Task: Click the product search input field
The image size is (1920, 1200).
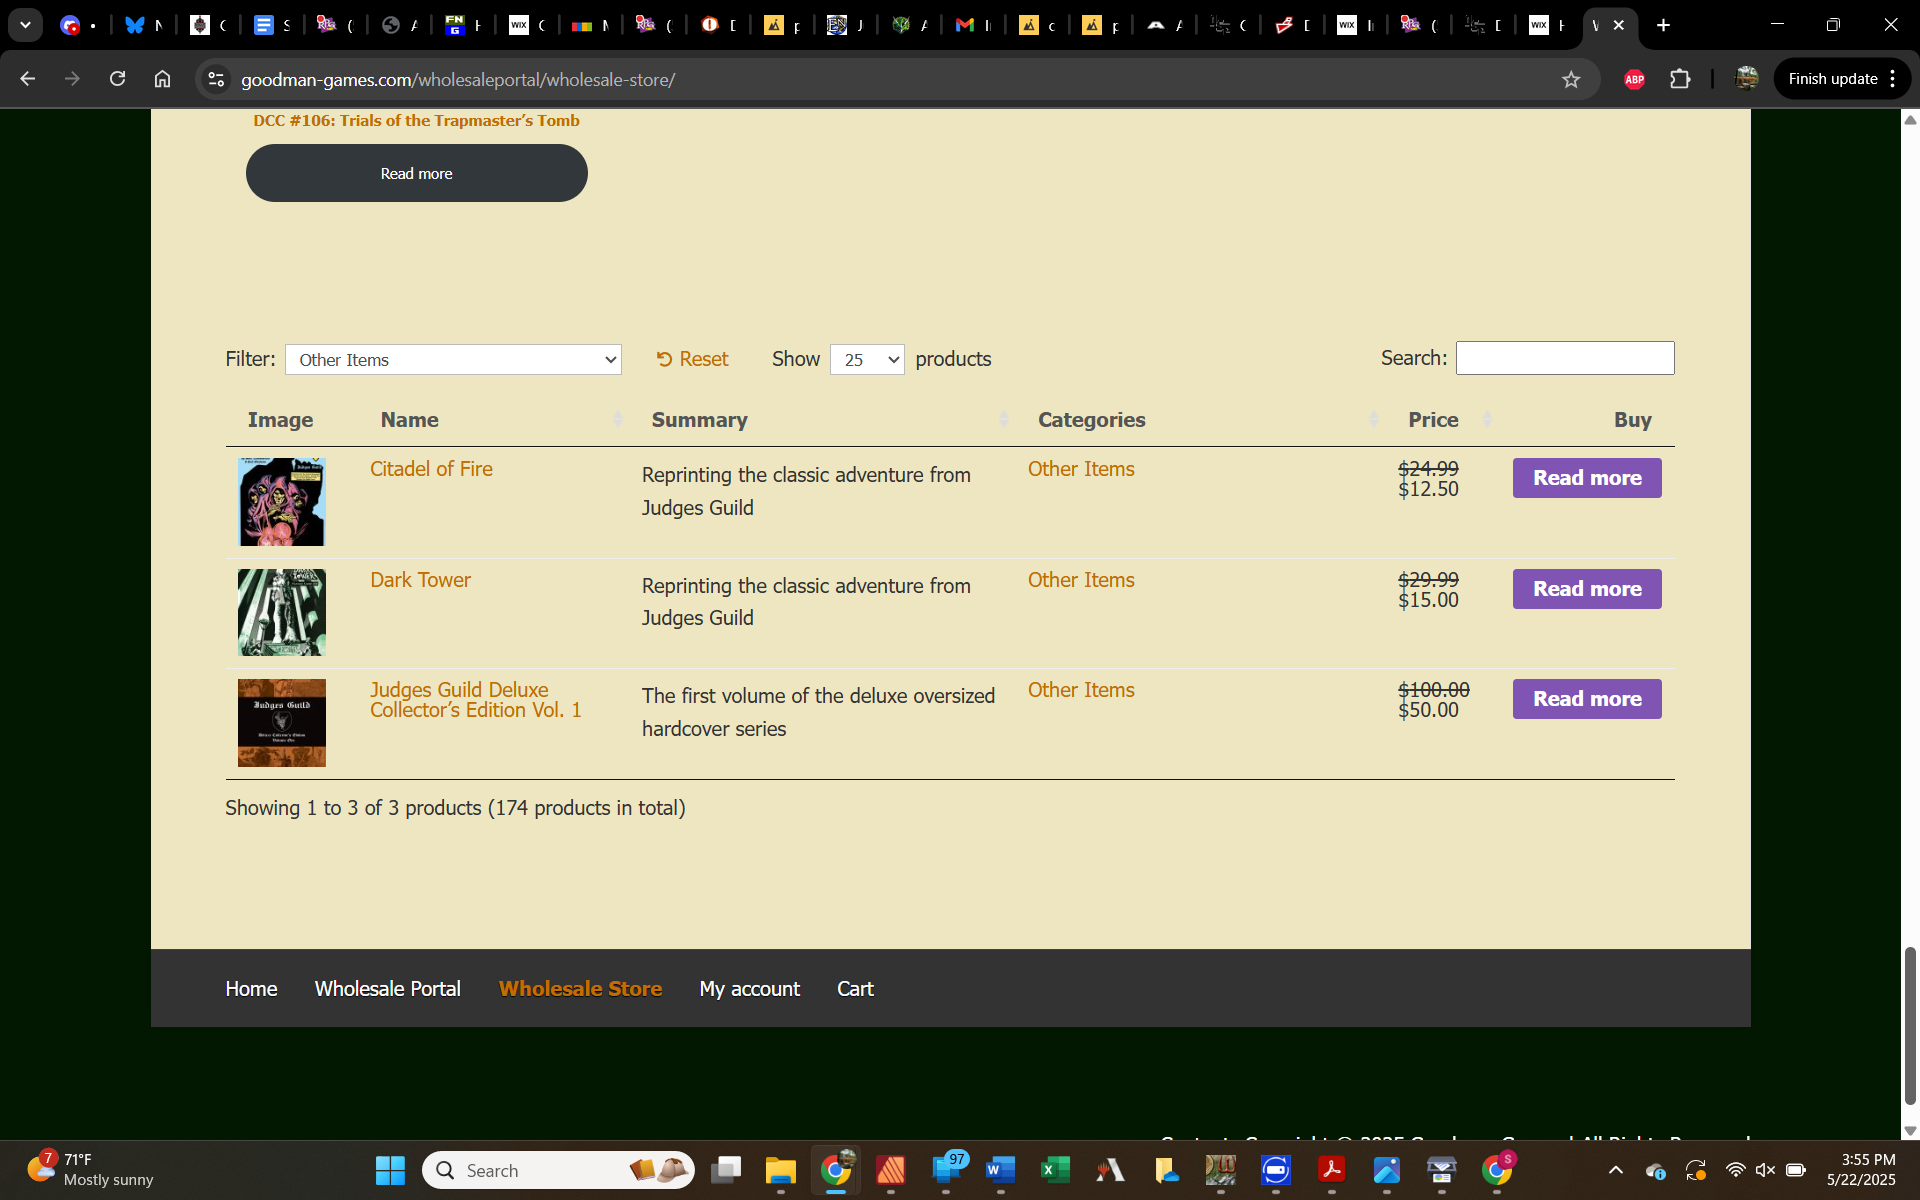Action: [1564, 358]
